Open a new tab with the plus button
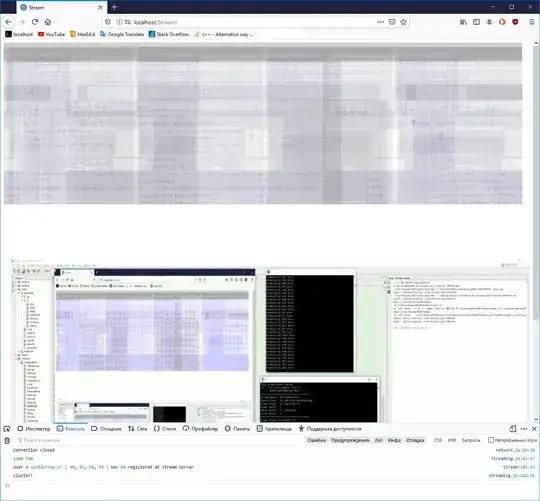Image resolution: width=540 pixels, height=501 pixels. point(114,7)
